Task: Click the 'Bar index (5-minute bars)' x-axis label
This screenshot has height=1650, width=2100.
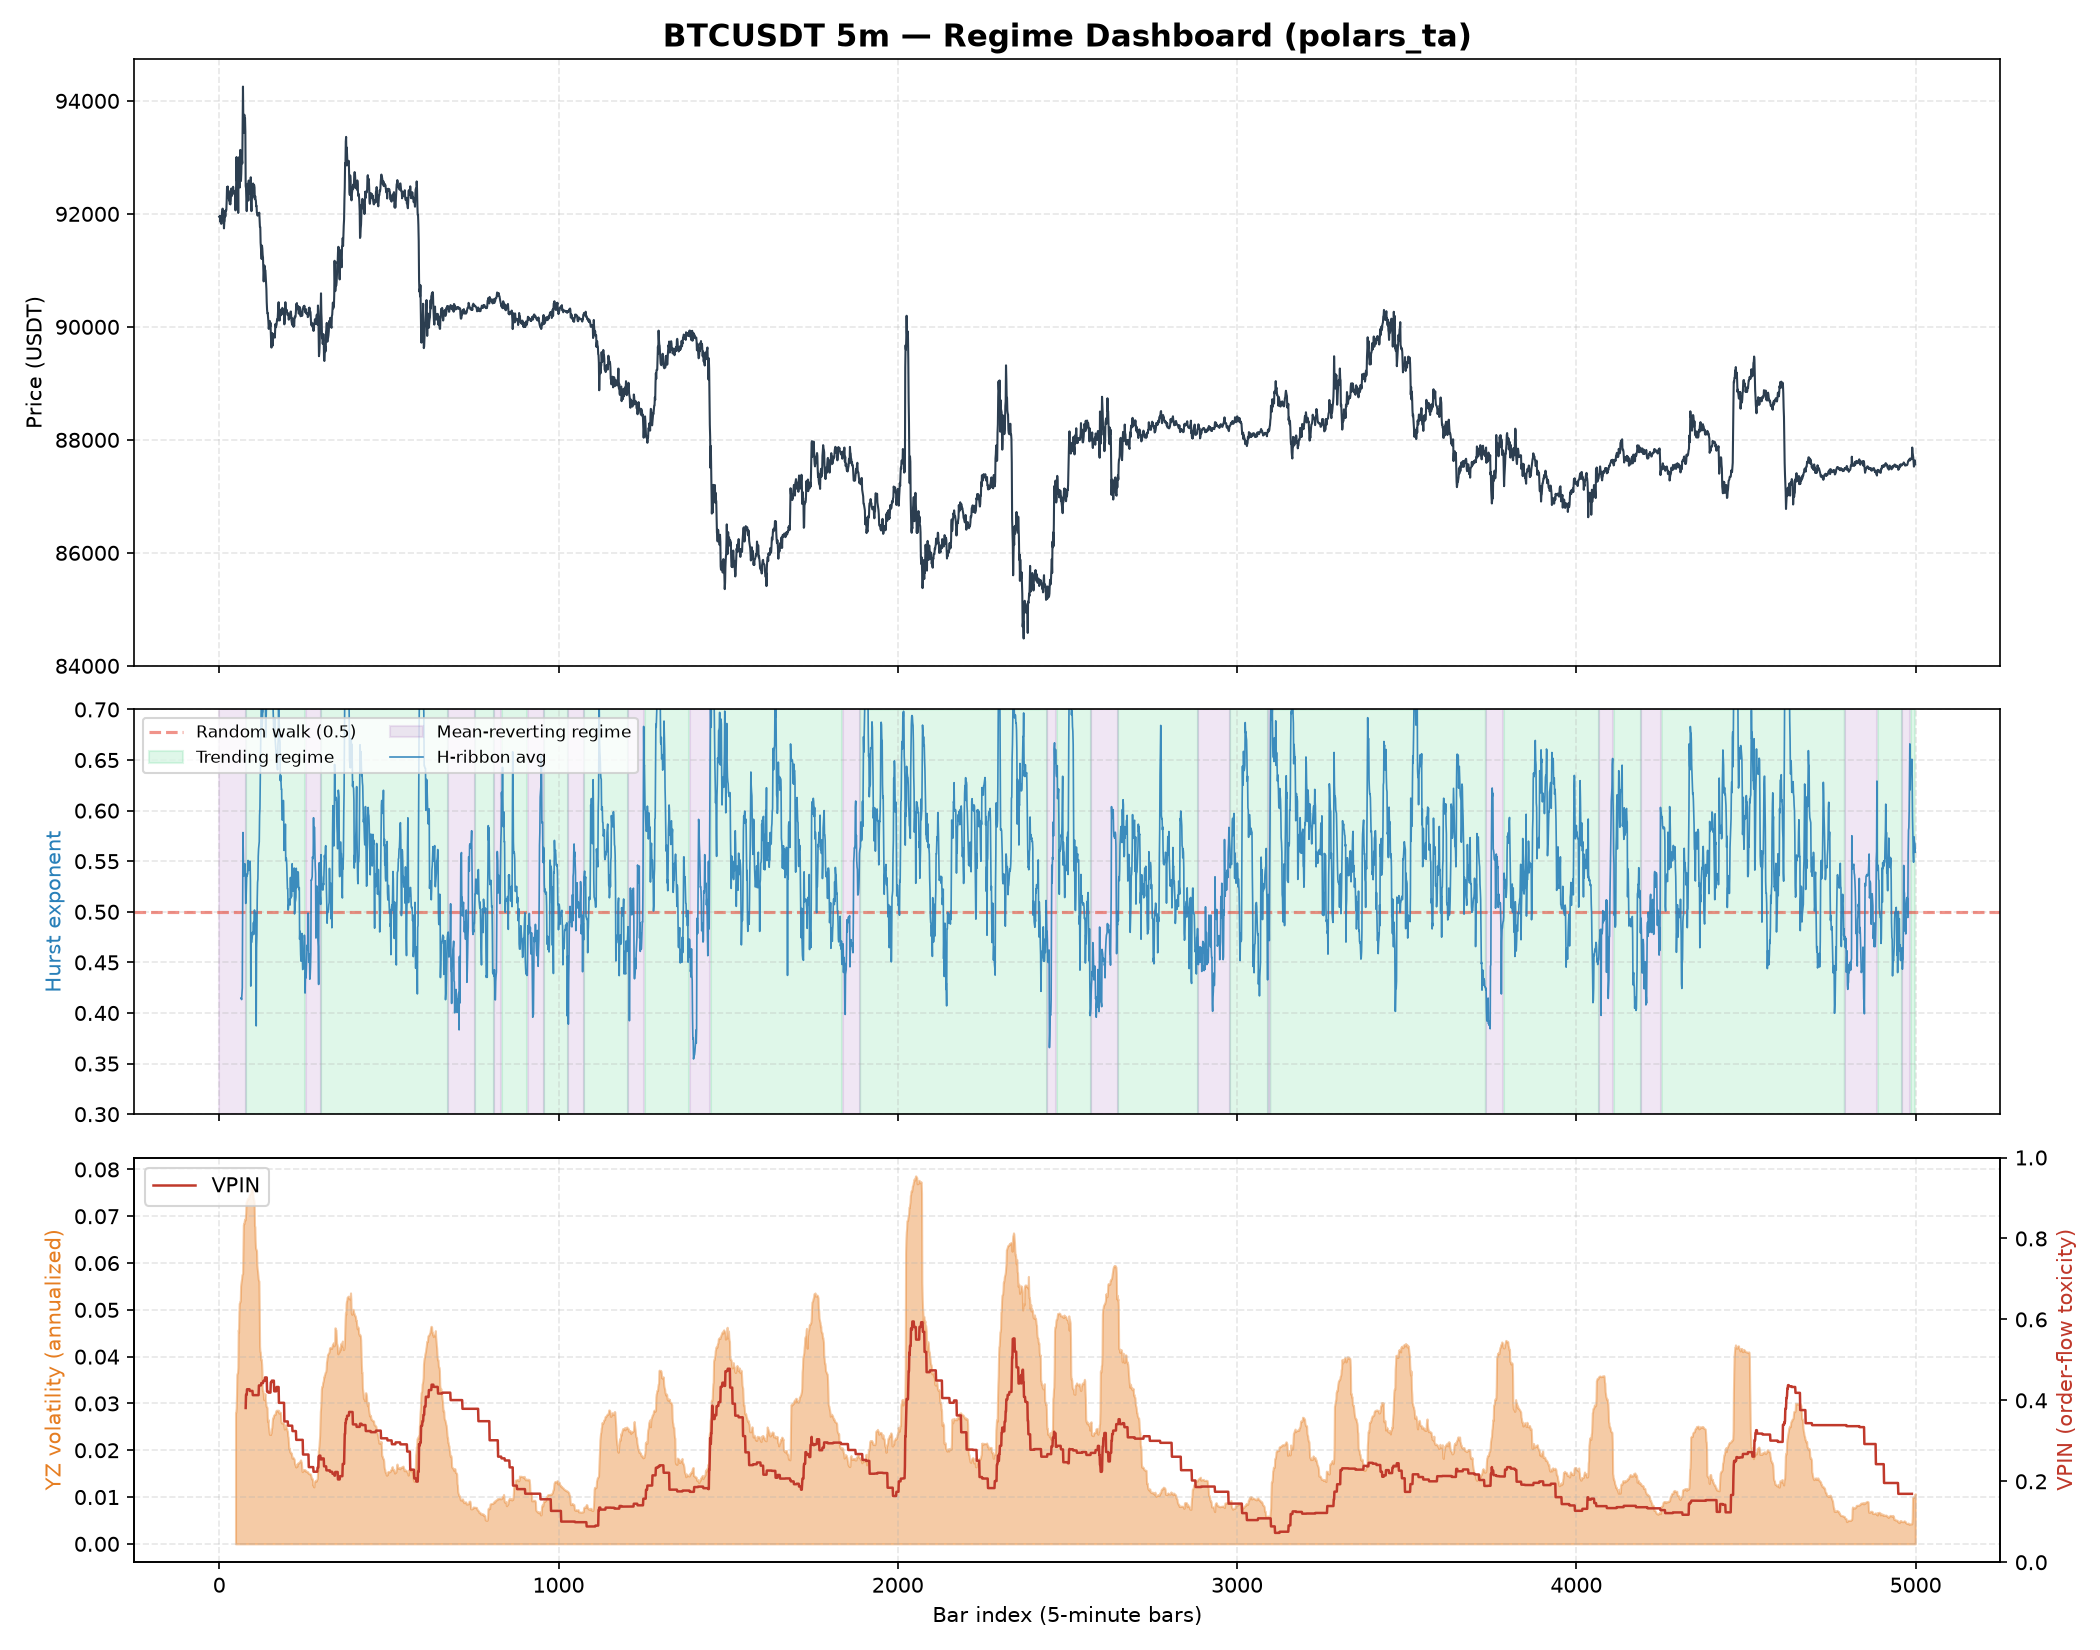Action: point(1067,1616)
